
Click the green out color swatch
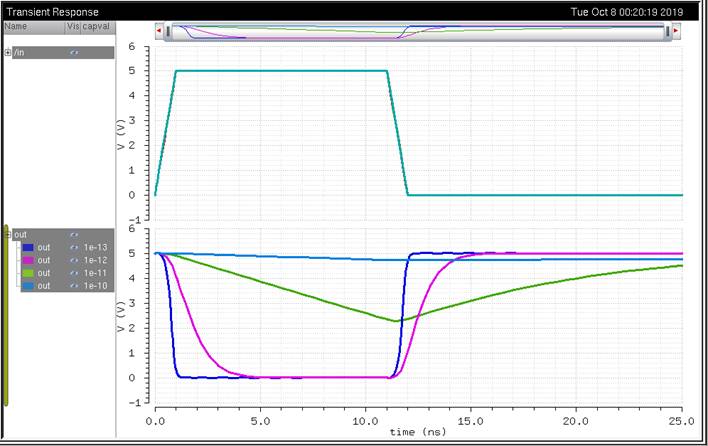click(29, 273)
